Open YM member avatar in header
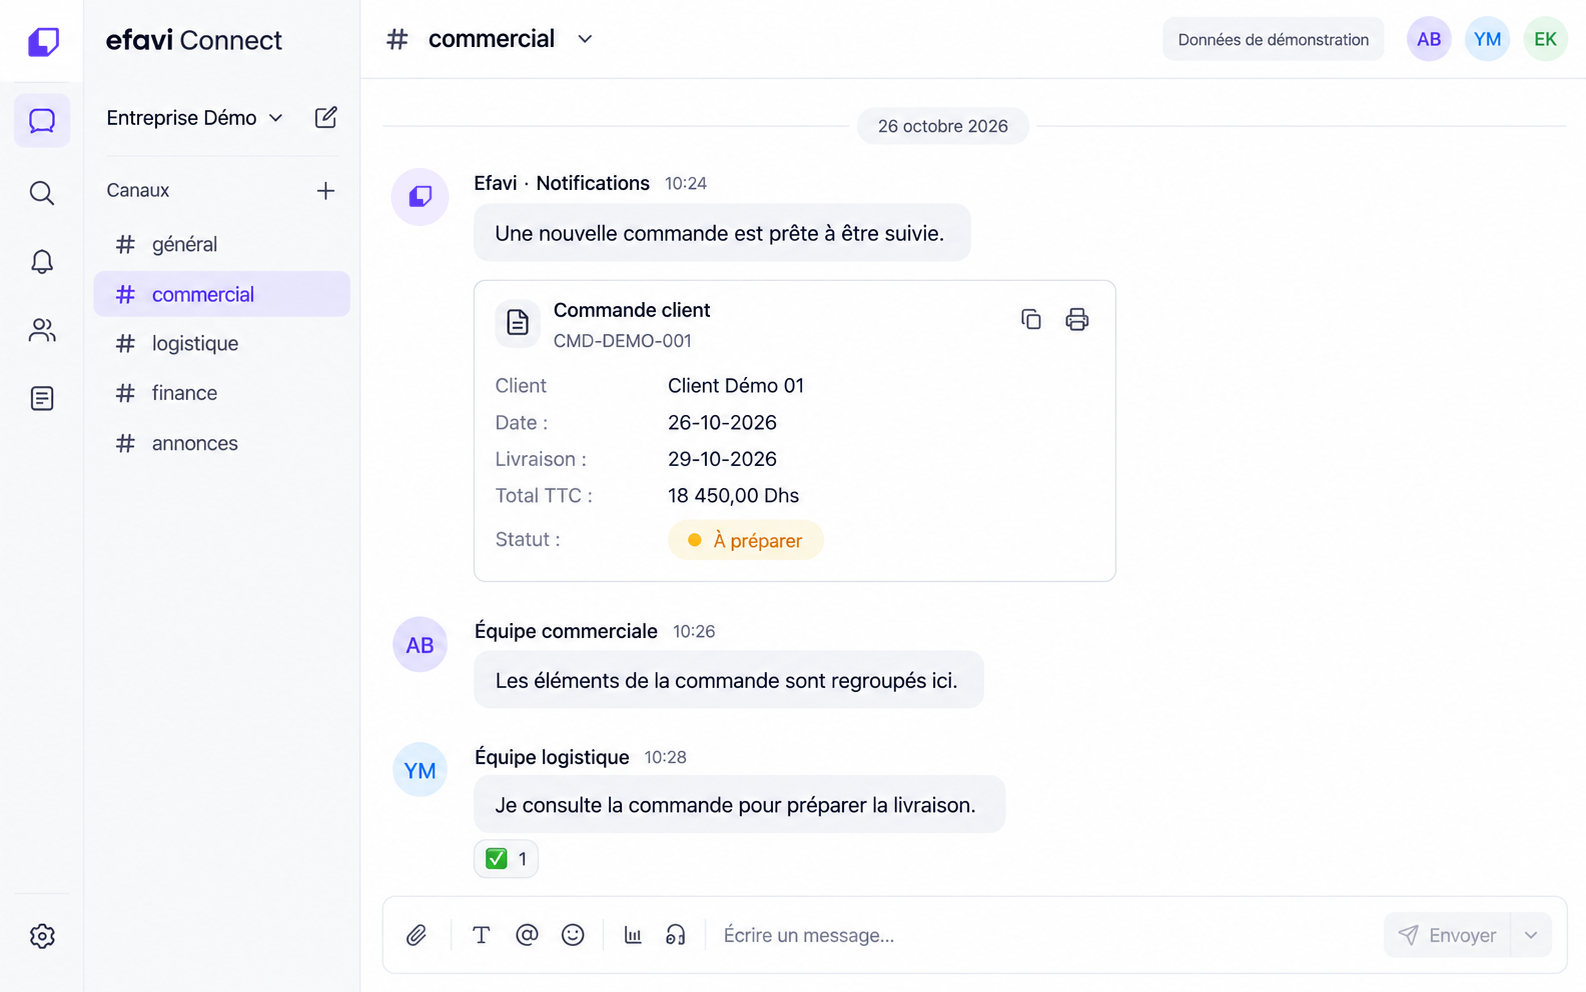1586x992 pixels. (x=1487, y=39)
